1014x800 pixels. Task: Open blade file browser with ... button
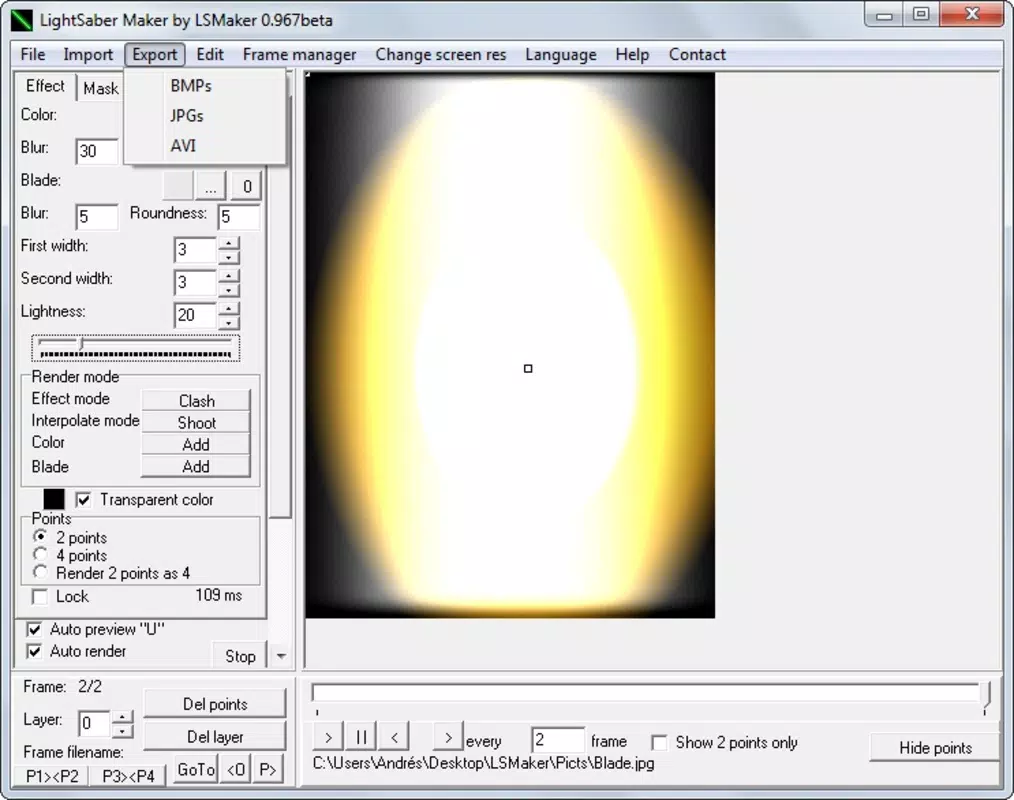coord(211,187)
